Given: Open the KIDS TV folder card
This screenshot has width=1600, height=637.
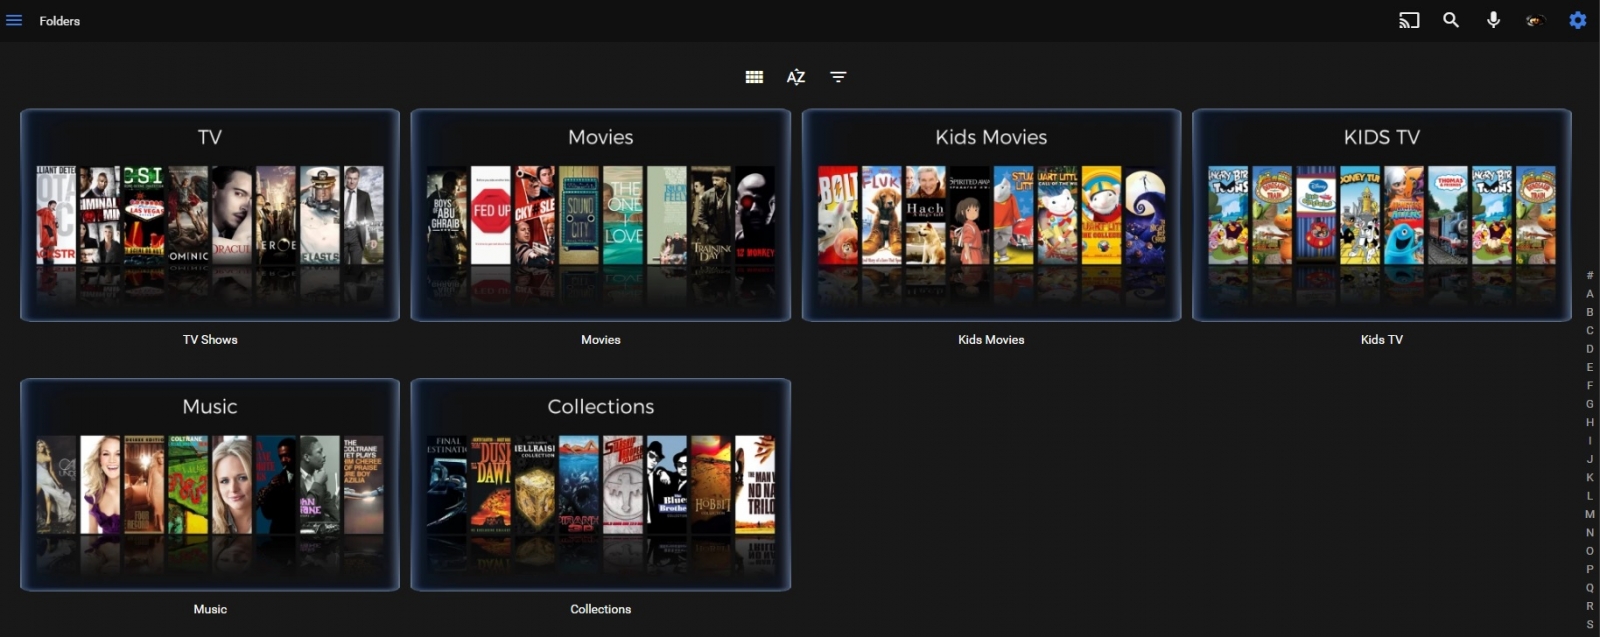Looking at the screenshot, I should (x=1382, y=215).
